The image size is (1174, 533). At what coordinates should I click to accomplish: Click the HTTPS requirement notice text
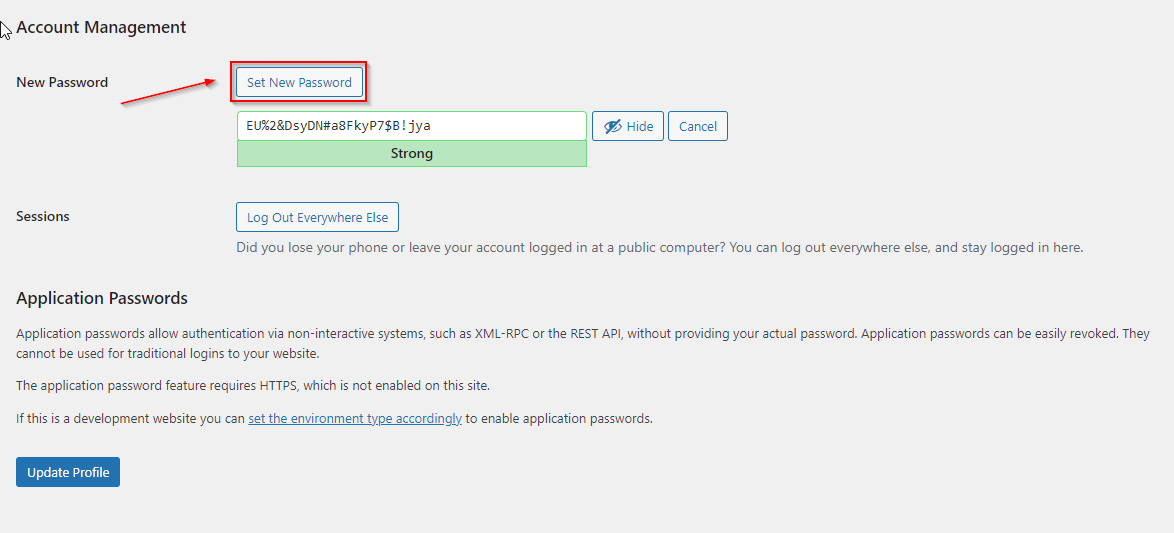coord(253,386)
